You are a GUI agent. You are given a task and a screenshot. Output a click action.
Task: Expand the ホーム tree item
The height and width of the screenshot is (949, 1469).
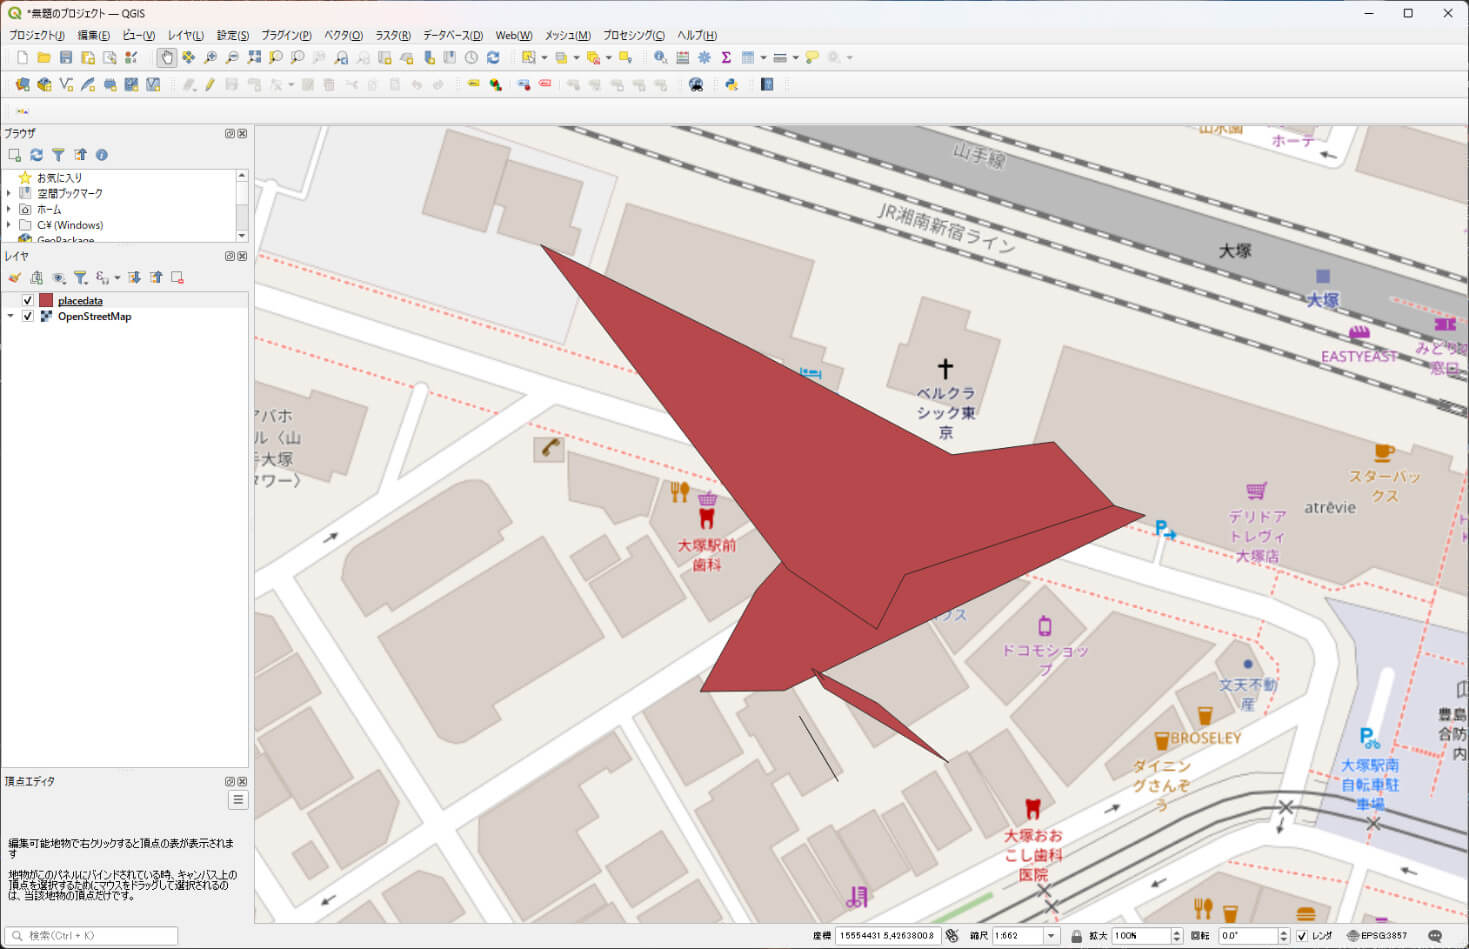[x=9, y=209]
